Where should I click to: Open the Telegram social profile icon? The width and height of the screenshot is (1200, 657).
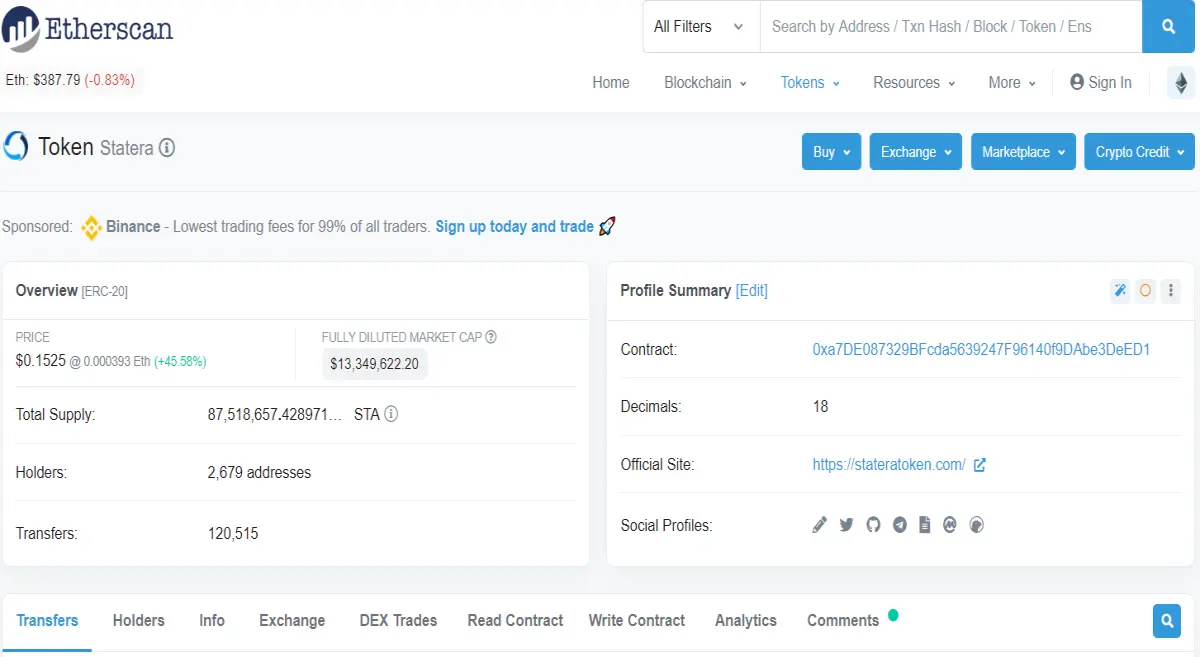pos(899,524)
